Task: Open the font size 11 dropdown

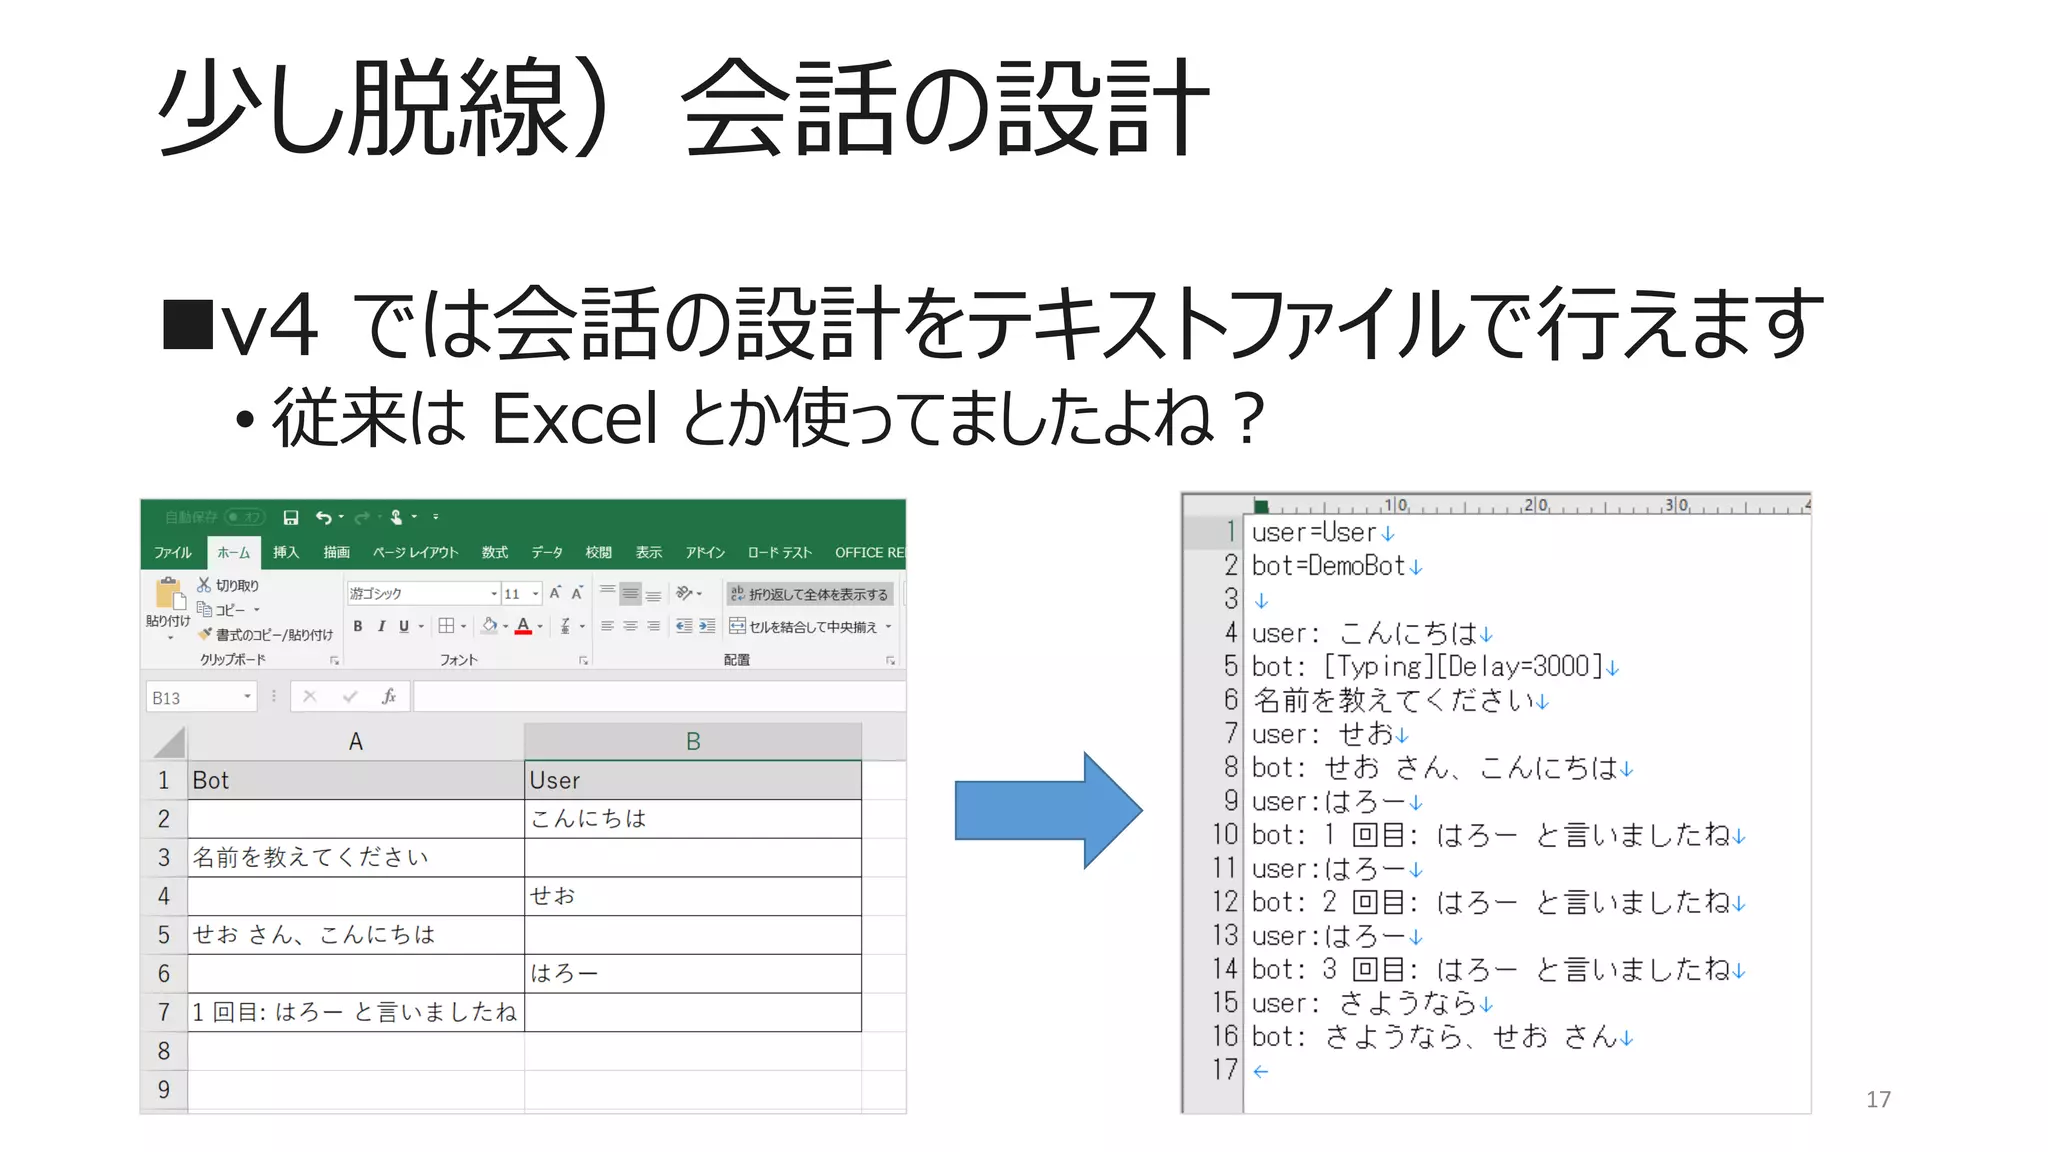Action: pyautogui.click(x=536, y=593)
